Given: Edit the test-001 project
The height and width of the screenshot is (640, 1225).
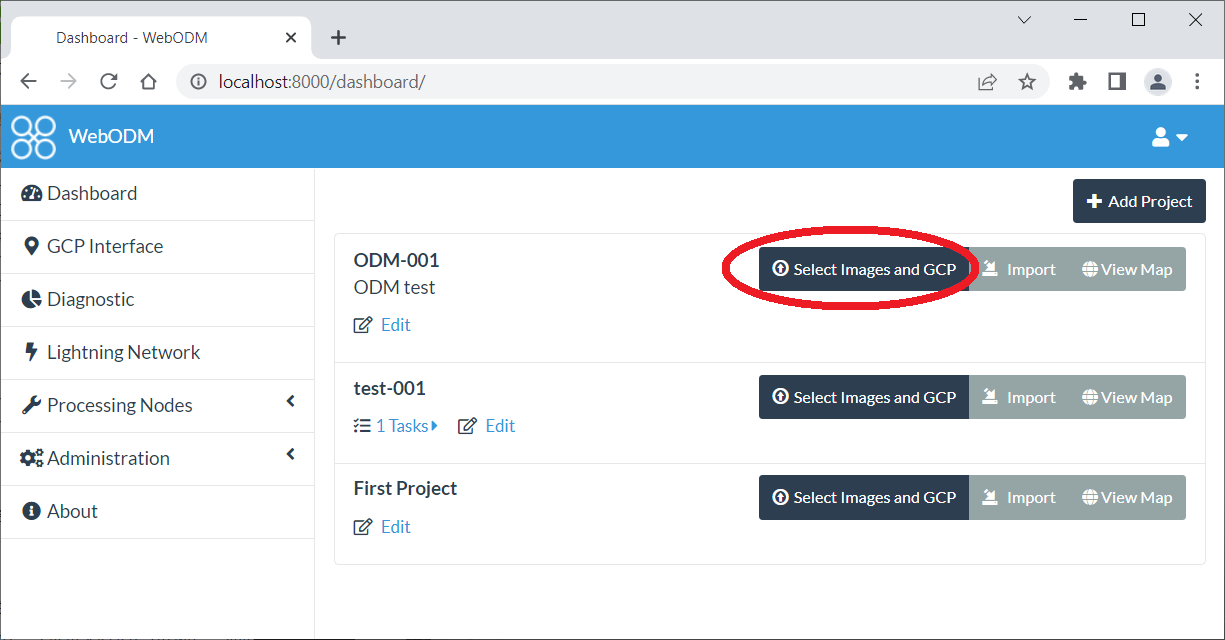Looking at the screenshot, I should click(x=487, y=426).
